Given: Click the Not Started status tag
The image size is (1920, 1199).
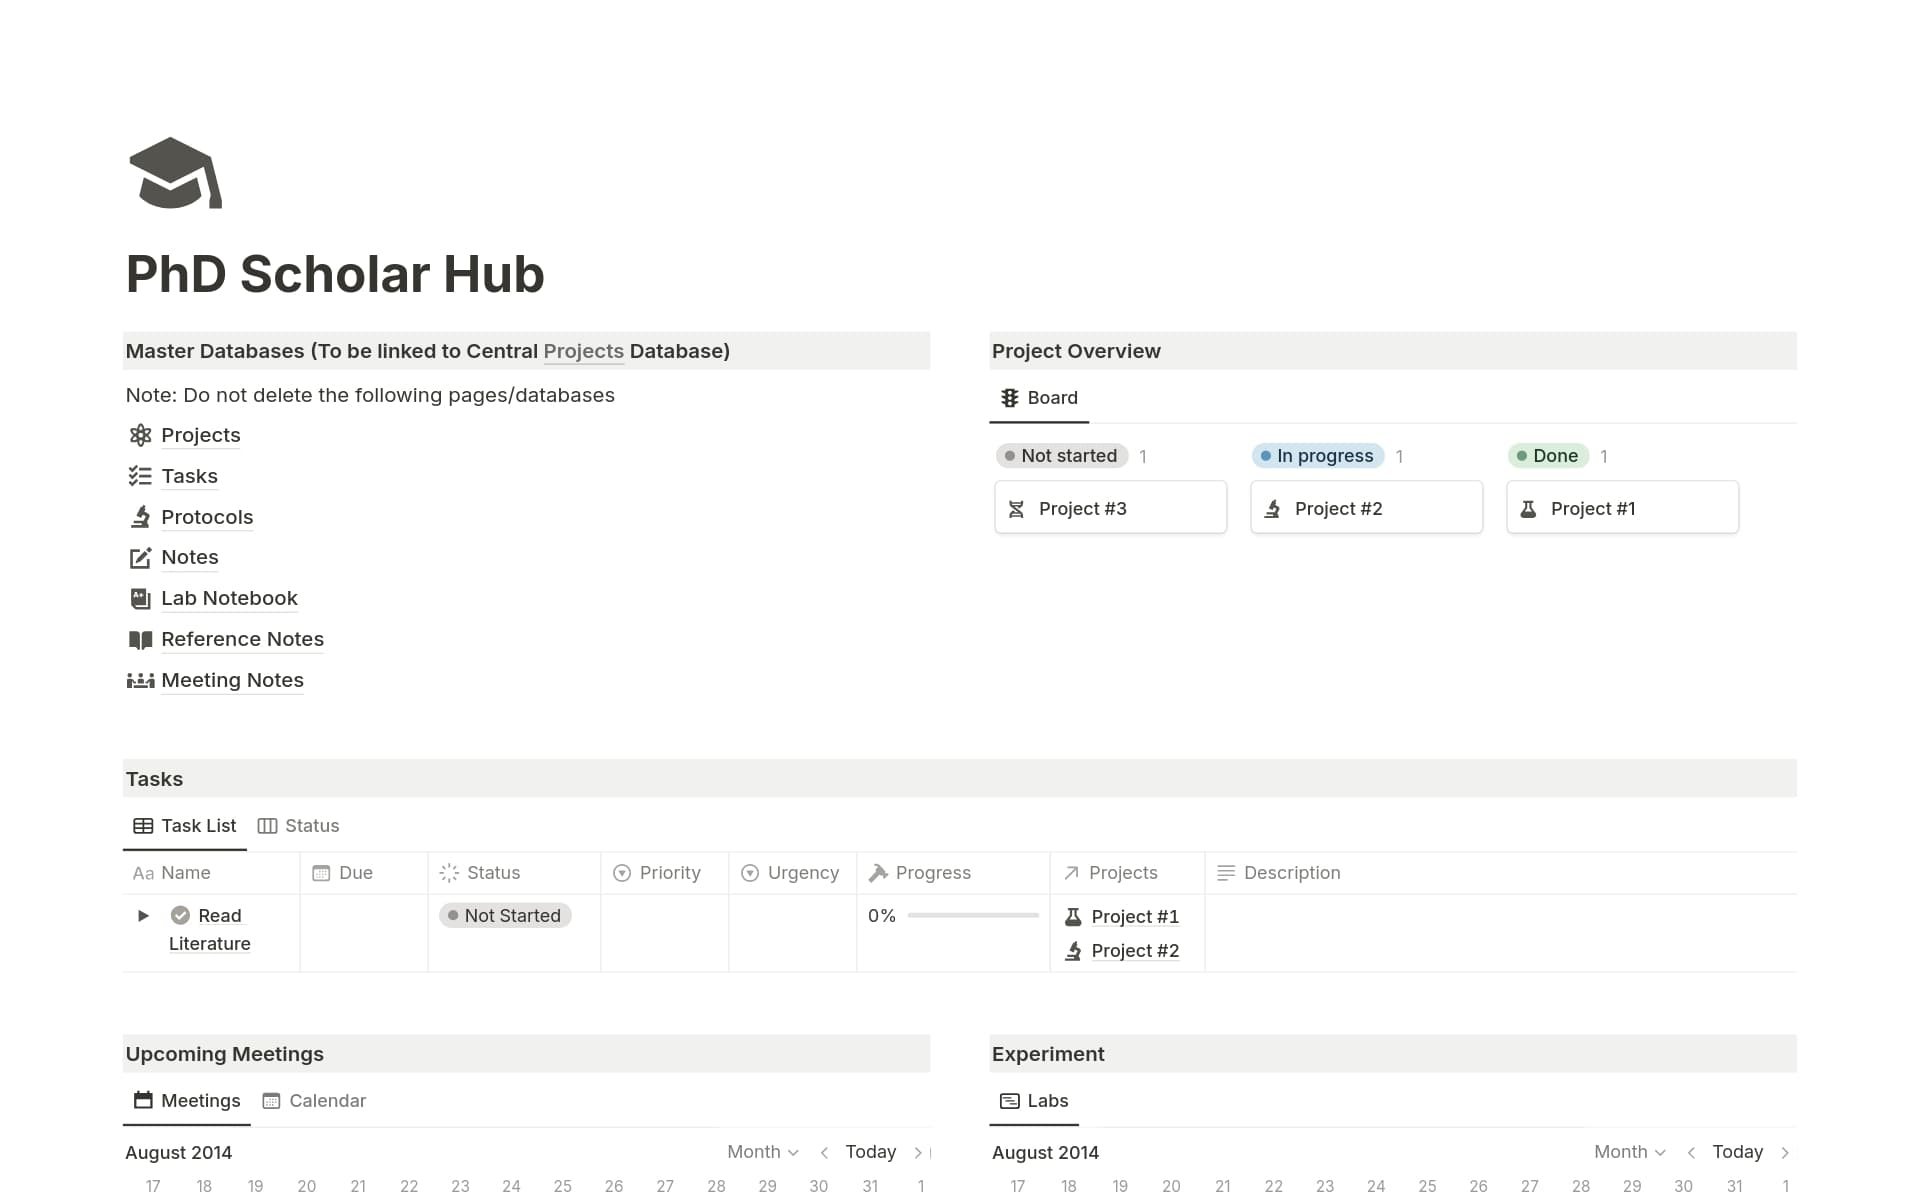Looking at the screenshot, I should 505,915.
